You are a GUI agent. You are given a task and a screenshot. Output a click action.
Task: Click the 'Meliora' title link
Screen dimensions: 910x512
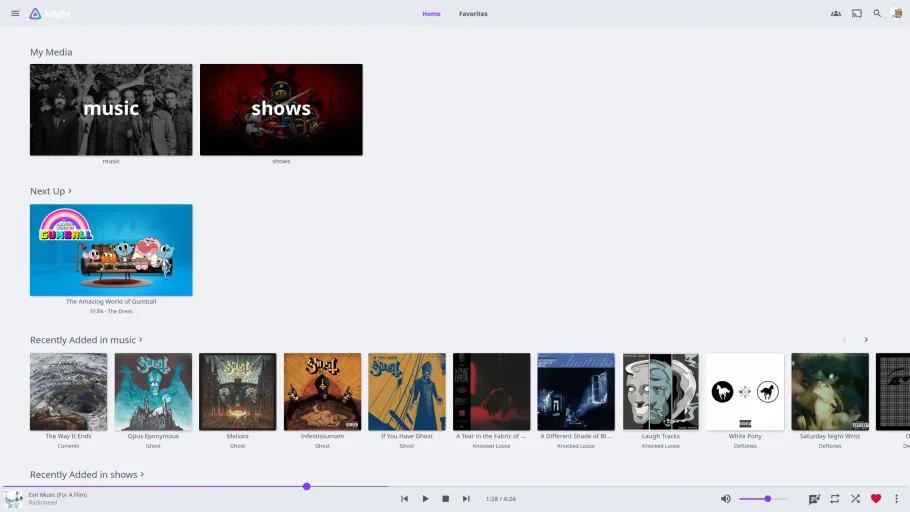point(237,436)
